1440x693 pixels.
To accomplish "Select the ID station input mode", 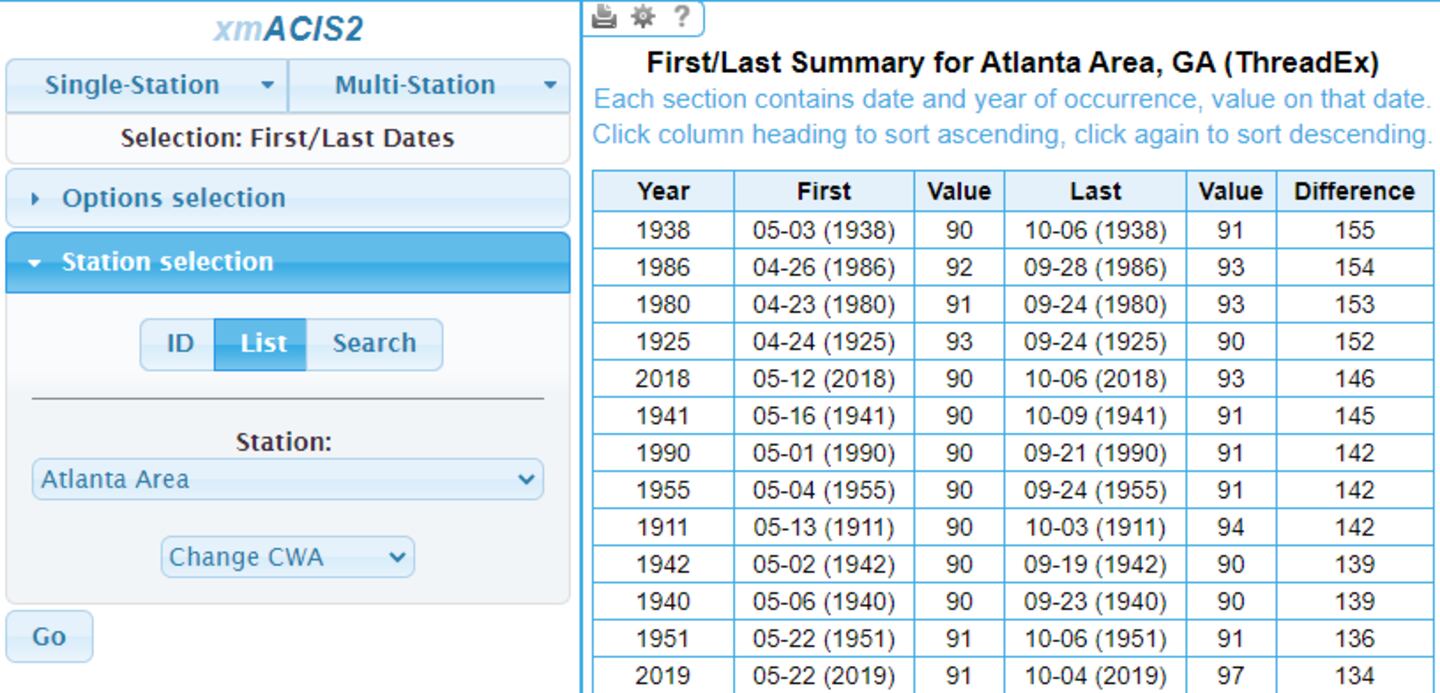I will click(179, 344).
